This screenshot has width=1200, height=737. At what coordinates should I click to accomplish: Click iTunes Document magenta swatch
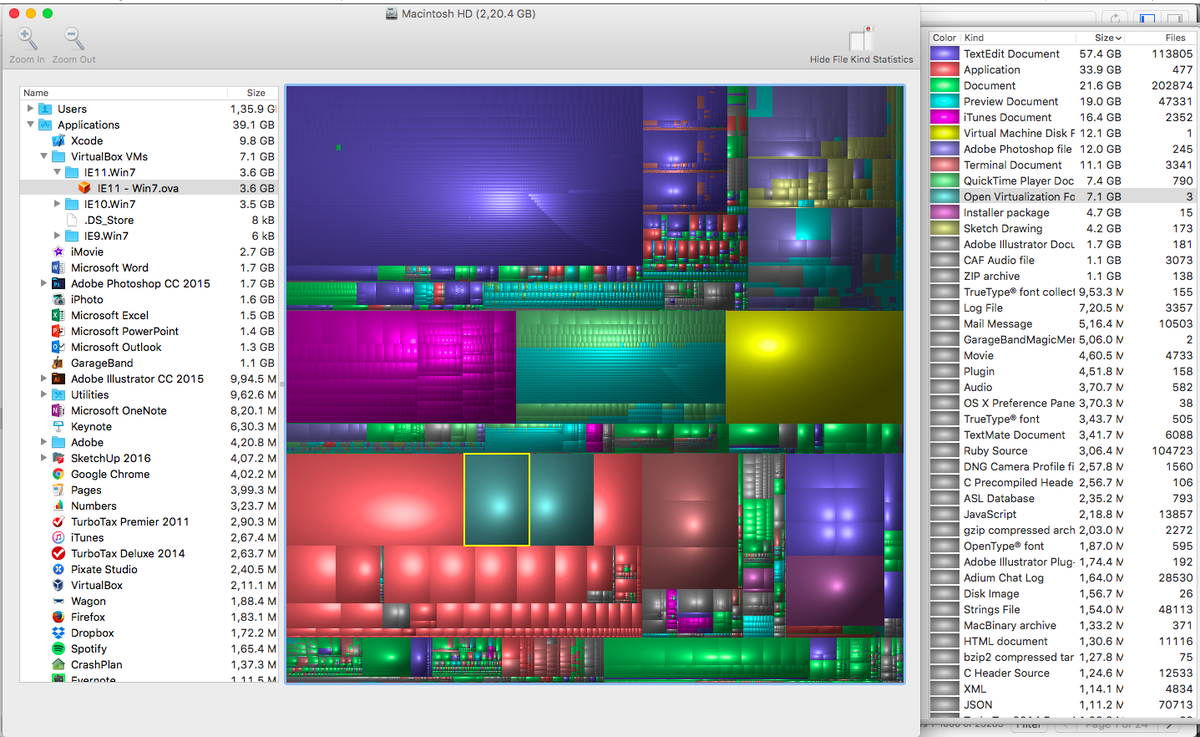[x=944, y=117]
